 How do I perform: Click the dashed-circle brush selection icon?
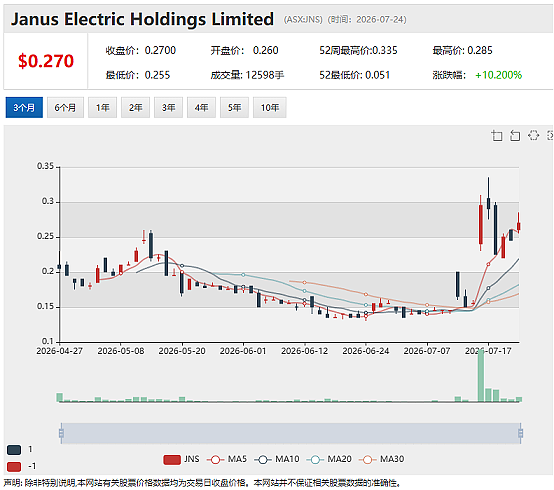[533, 135]
